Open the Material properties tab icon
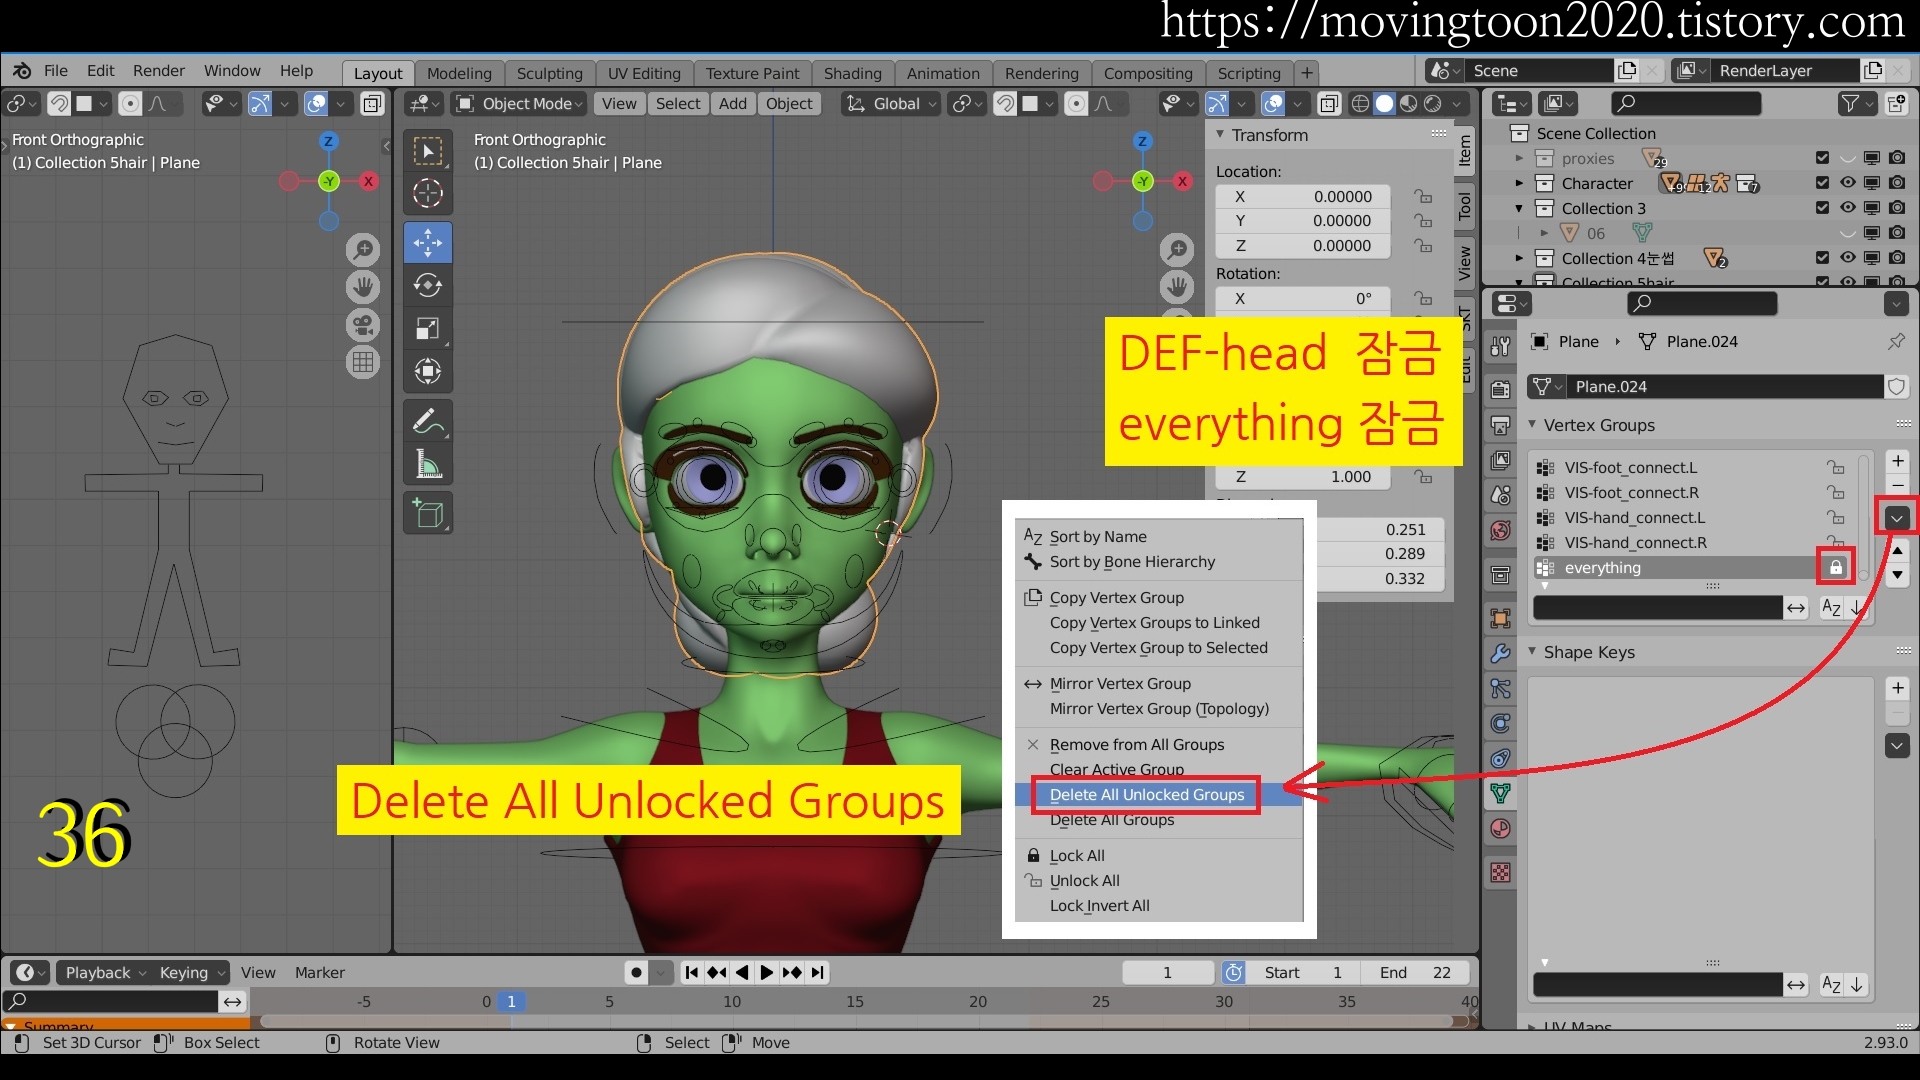This screenshot has width=1920, height=1080. [x=1500, y=828]
